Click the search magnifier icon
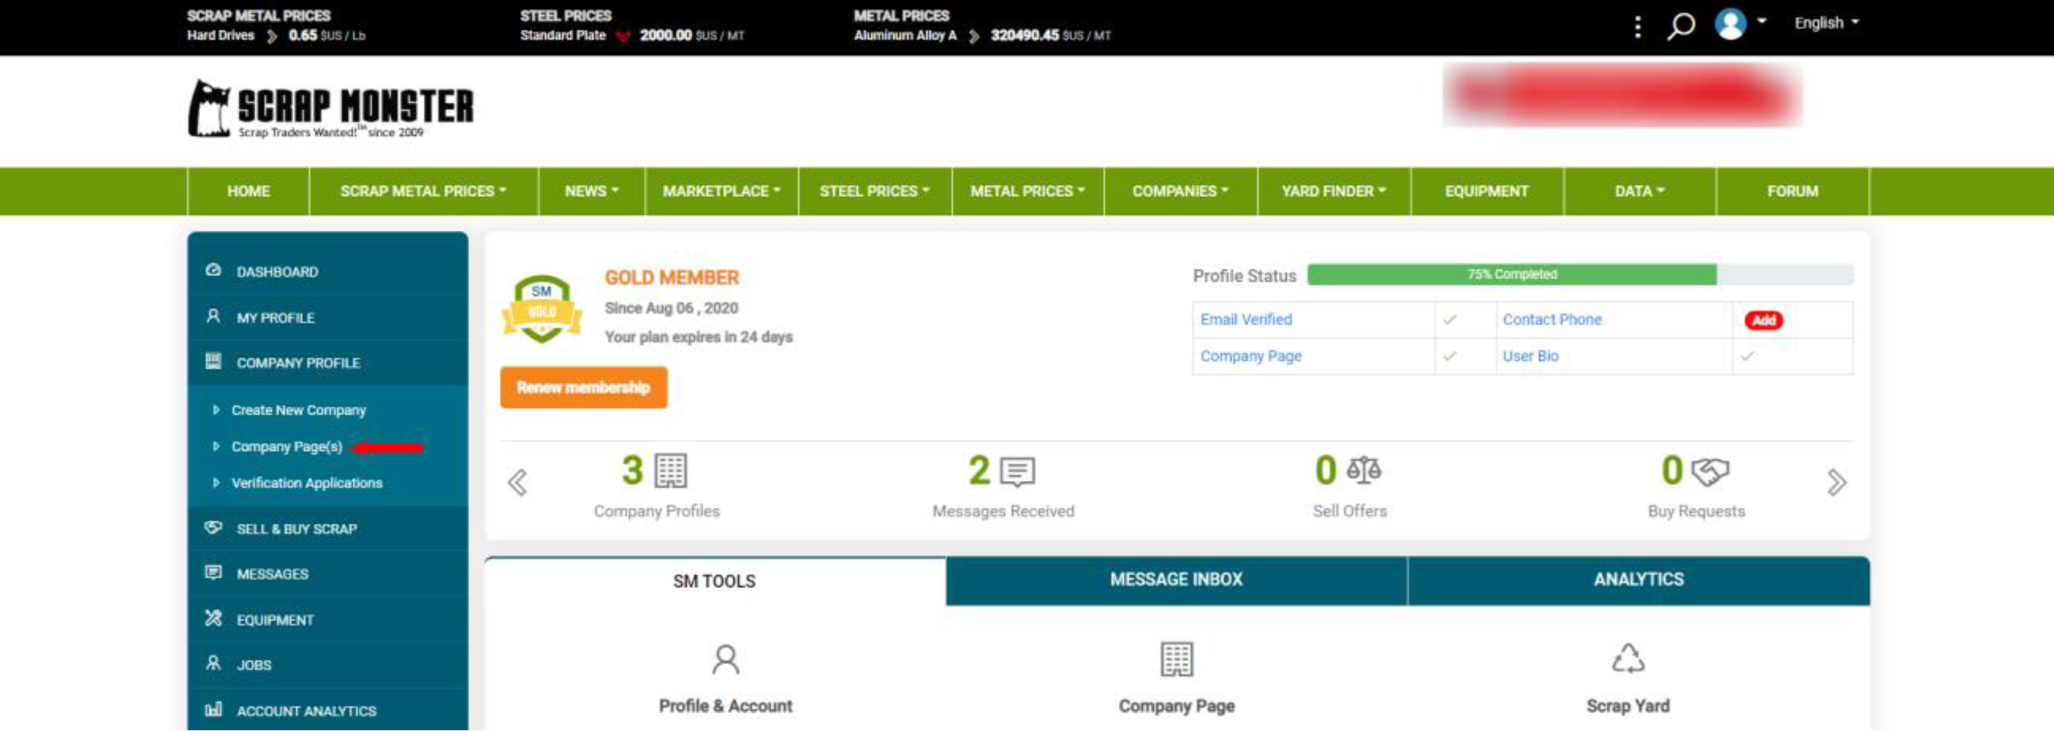Screen dimensions: 2054x731 tap(1681, 25)
